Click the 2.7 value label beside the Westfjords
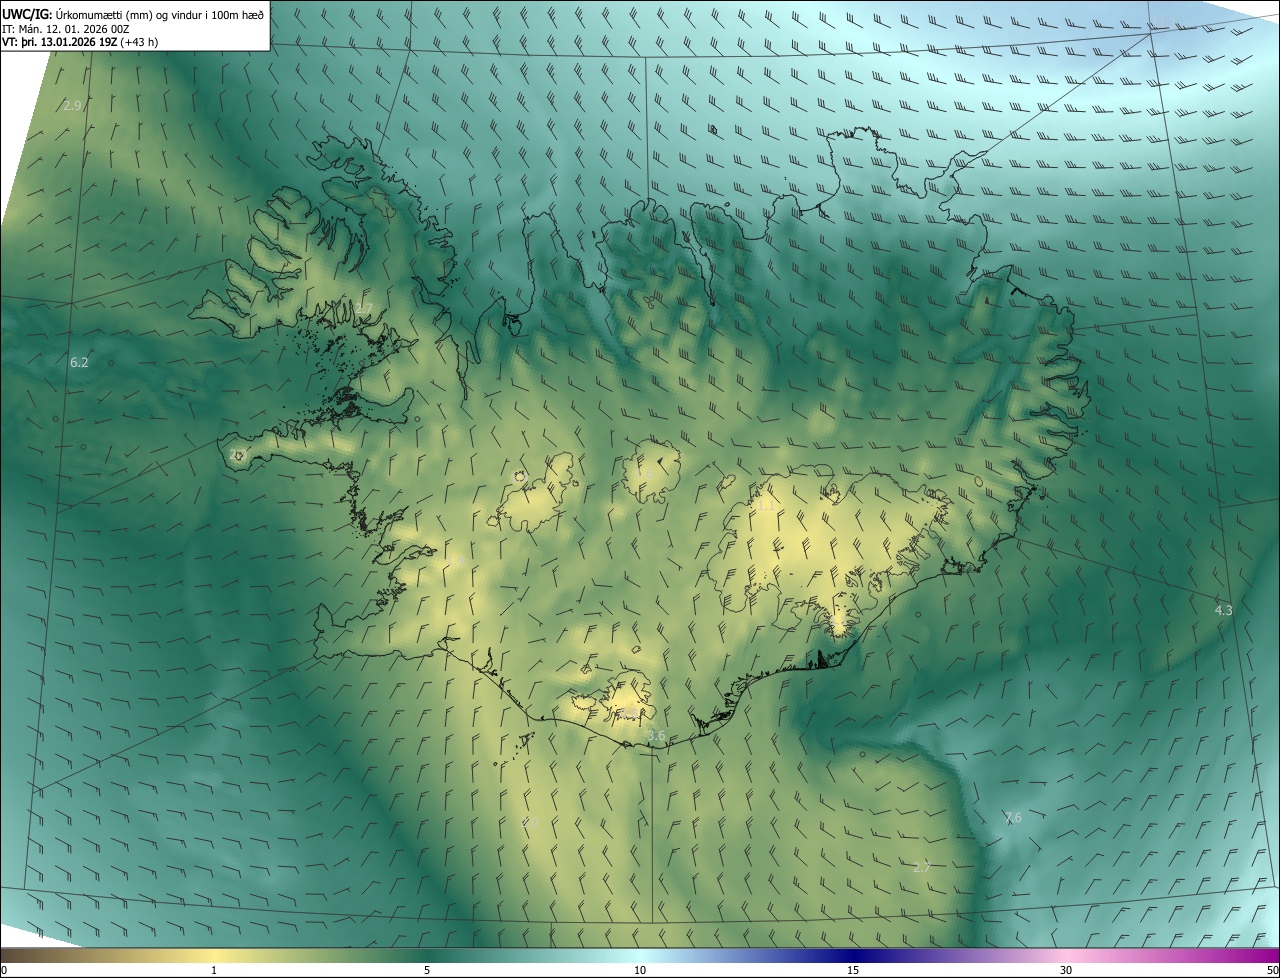1280x978 pixels. pos(364,307)
